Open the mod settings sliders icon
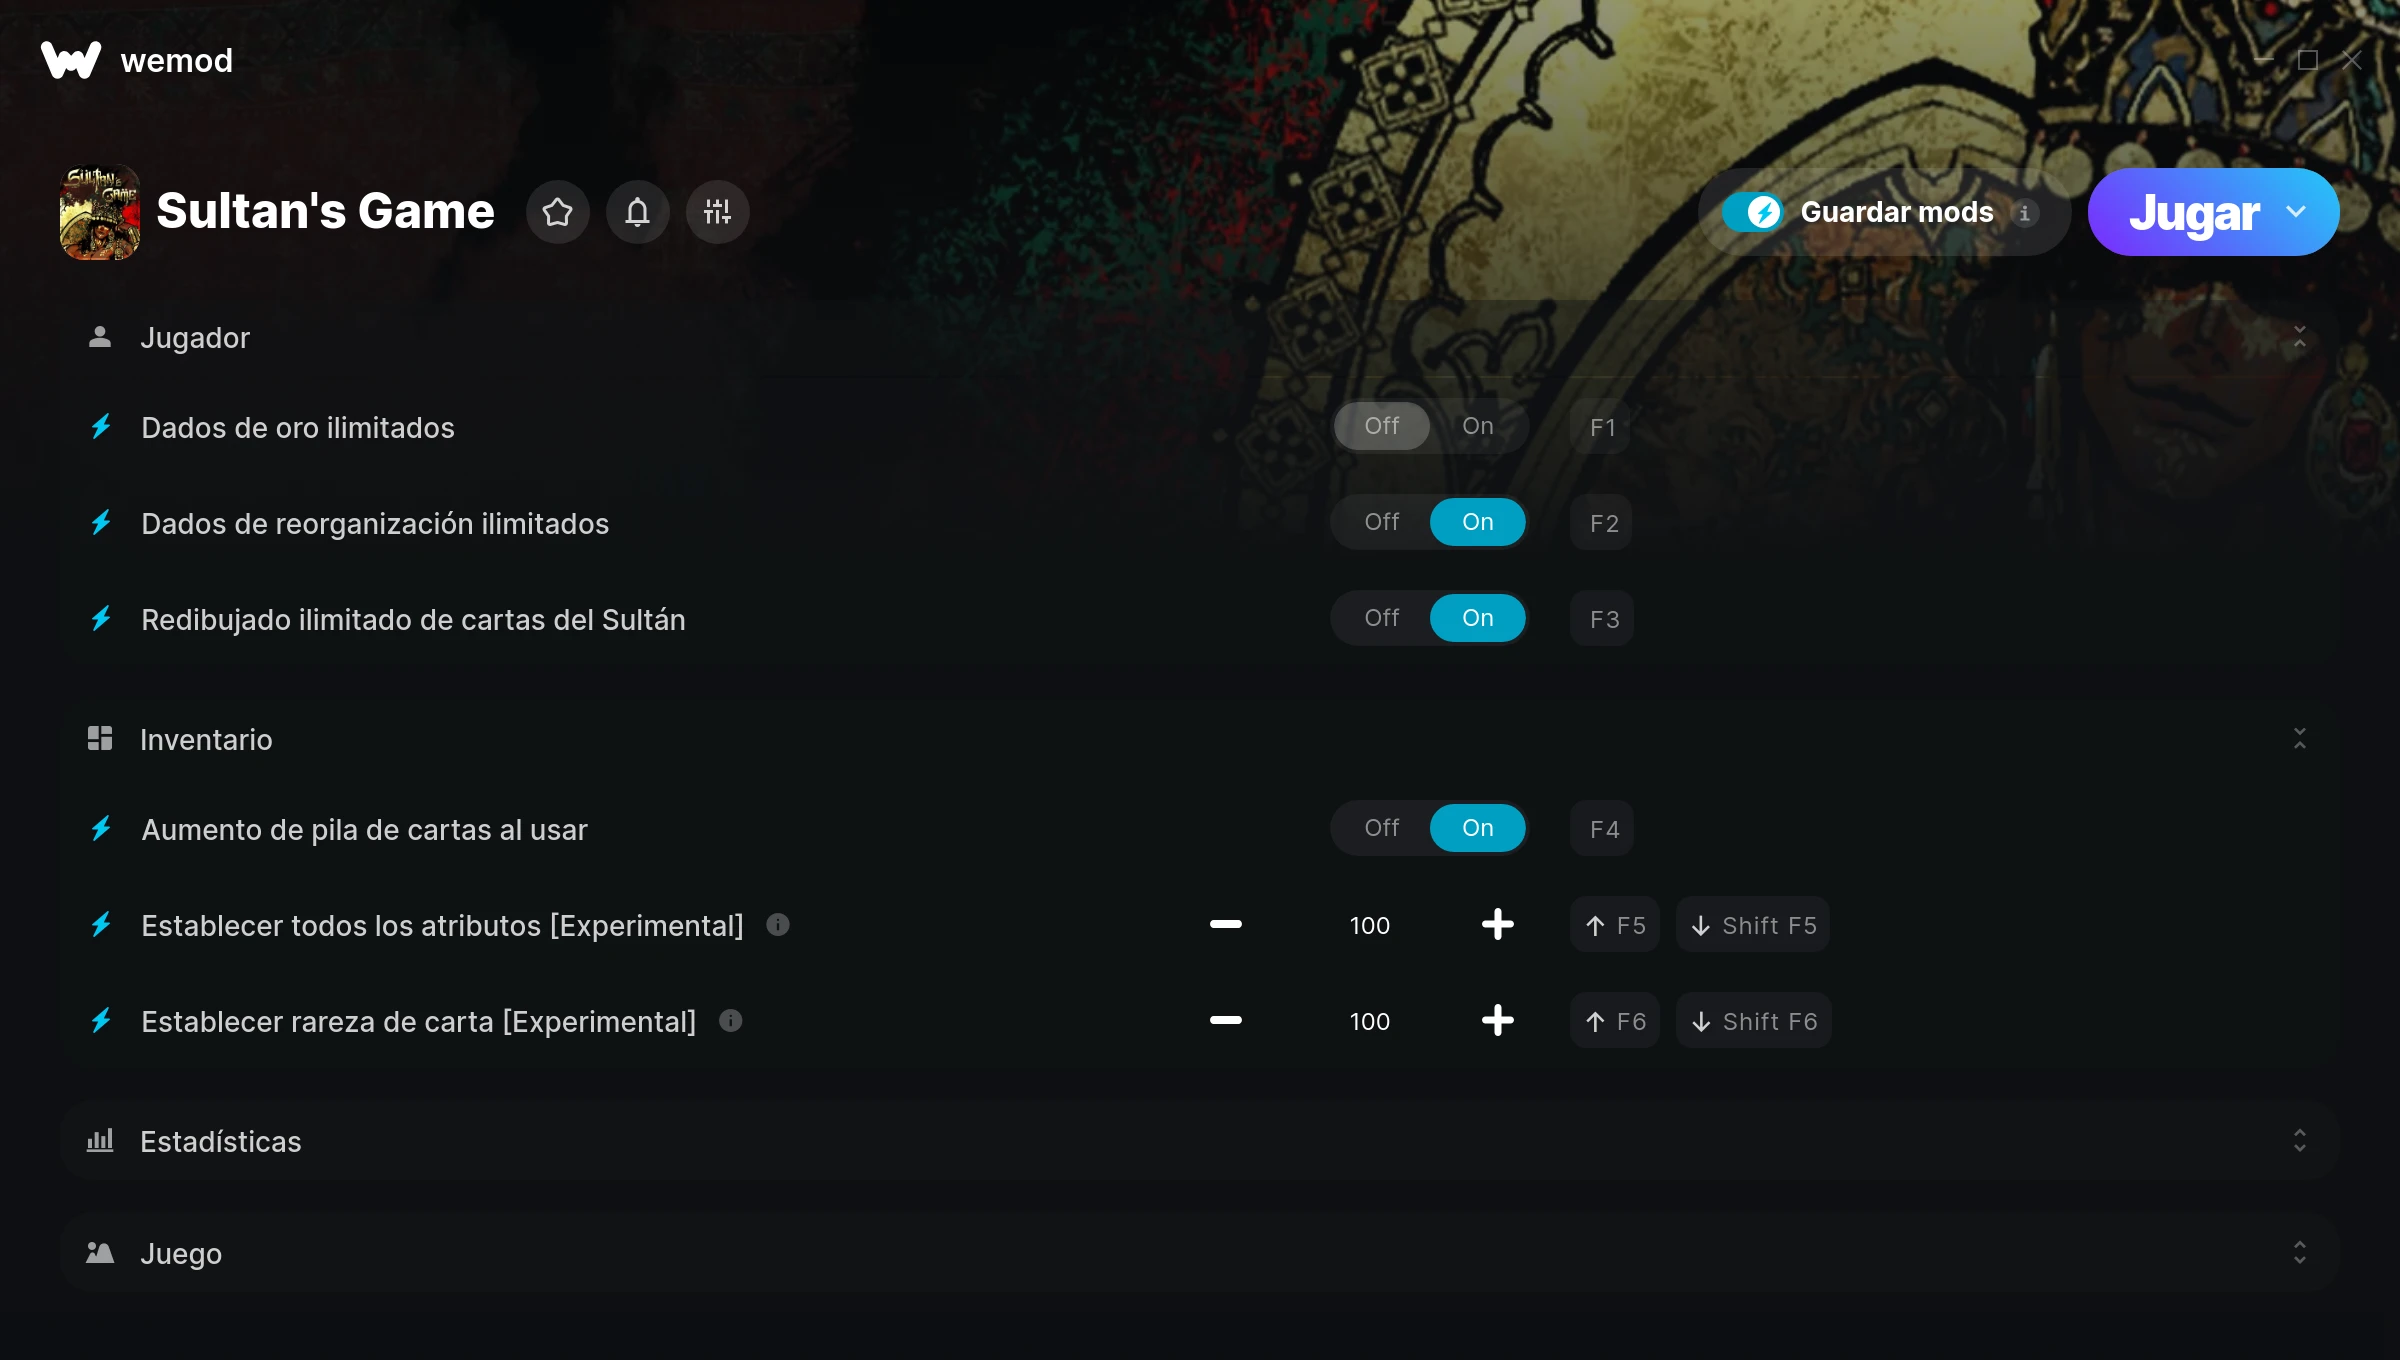The height and width of the screenshot is (1360, 2400). [x=717, y=212]
